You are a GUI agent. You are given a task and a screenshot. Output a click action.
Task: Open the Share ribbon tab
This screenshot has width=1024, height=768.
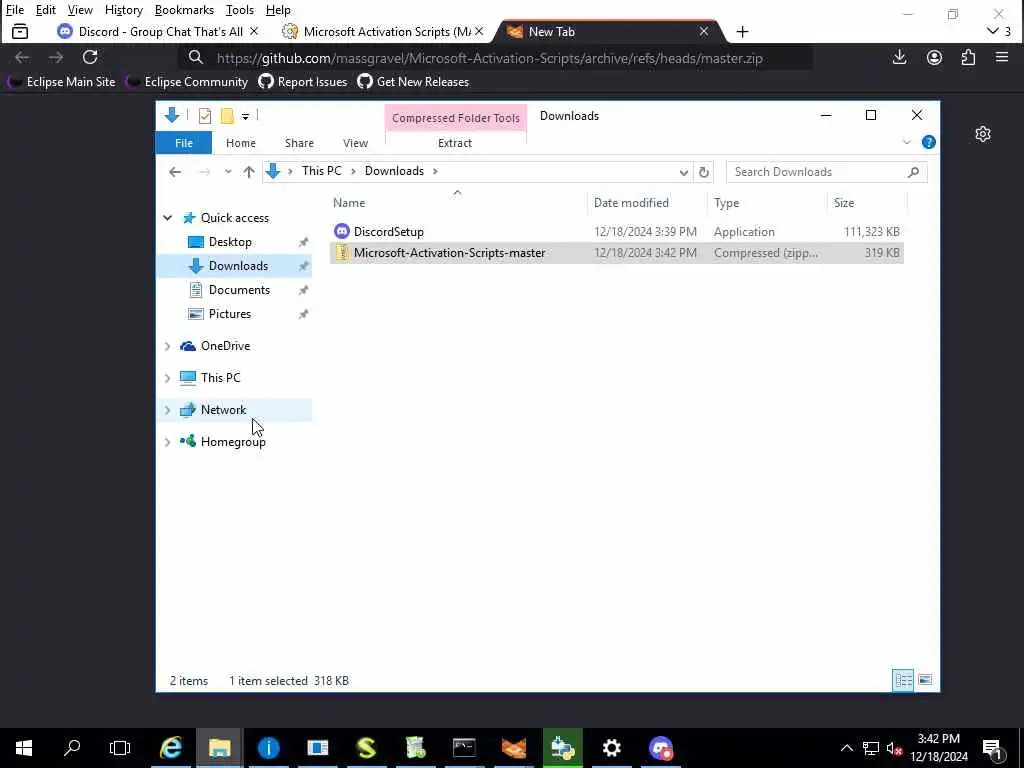pyautogui.click(x=299, y=143)
